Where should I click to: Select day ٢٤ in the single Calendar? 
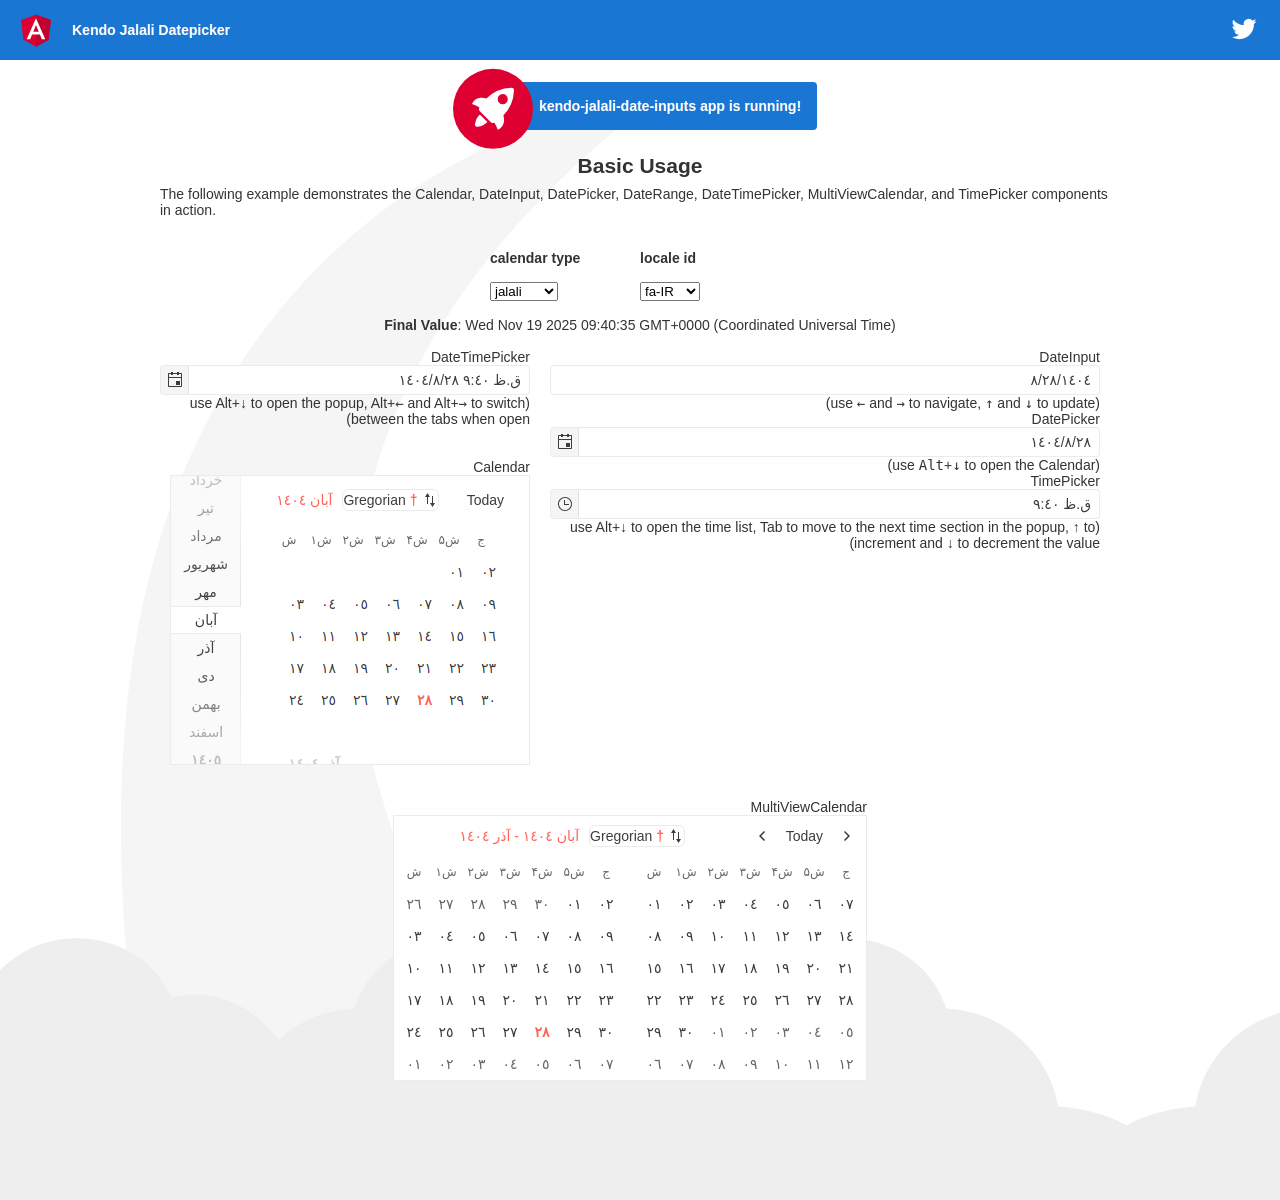(297, 700)
